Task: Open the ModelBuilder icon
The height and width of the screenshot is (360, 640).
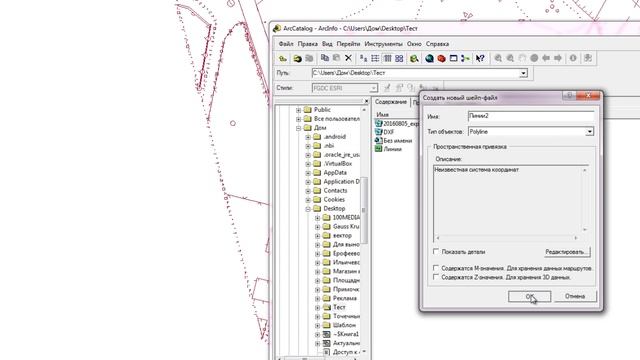Action: [465, 58]
